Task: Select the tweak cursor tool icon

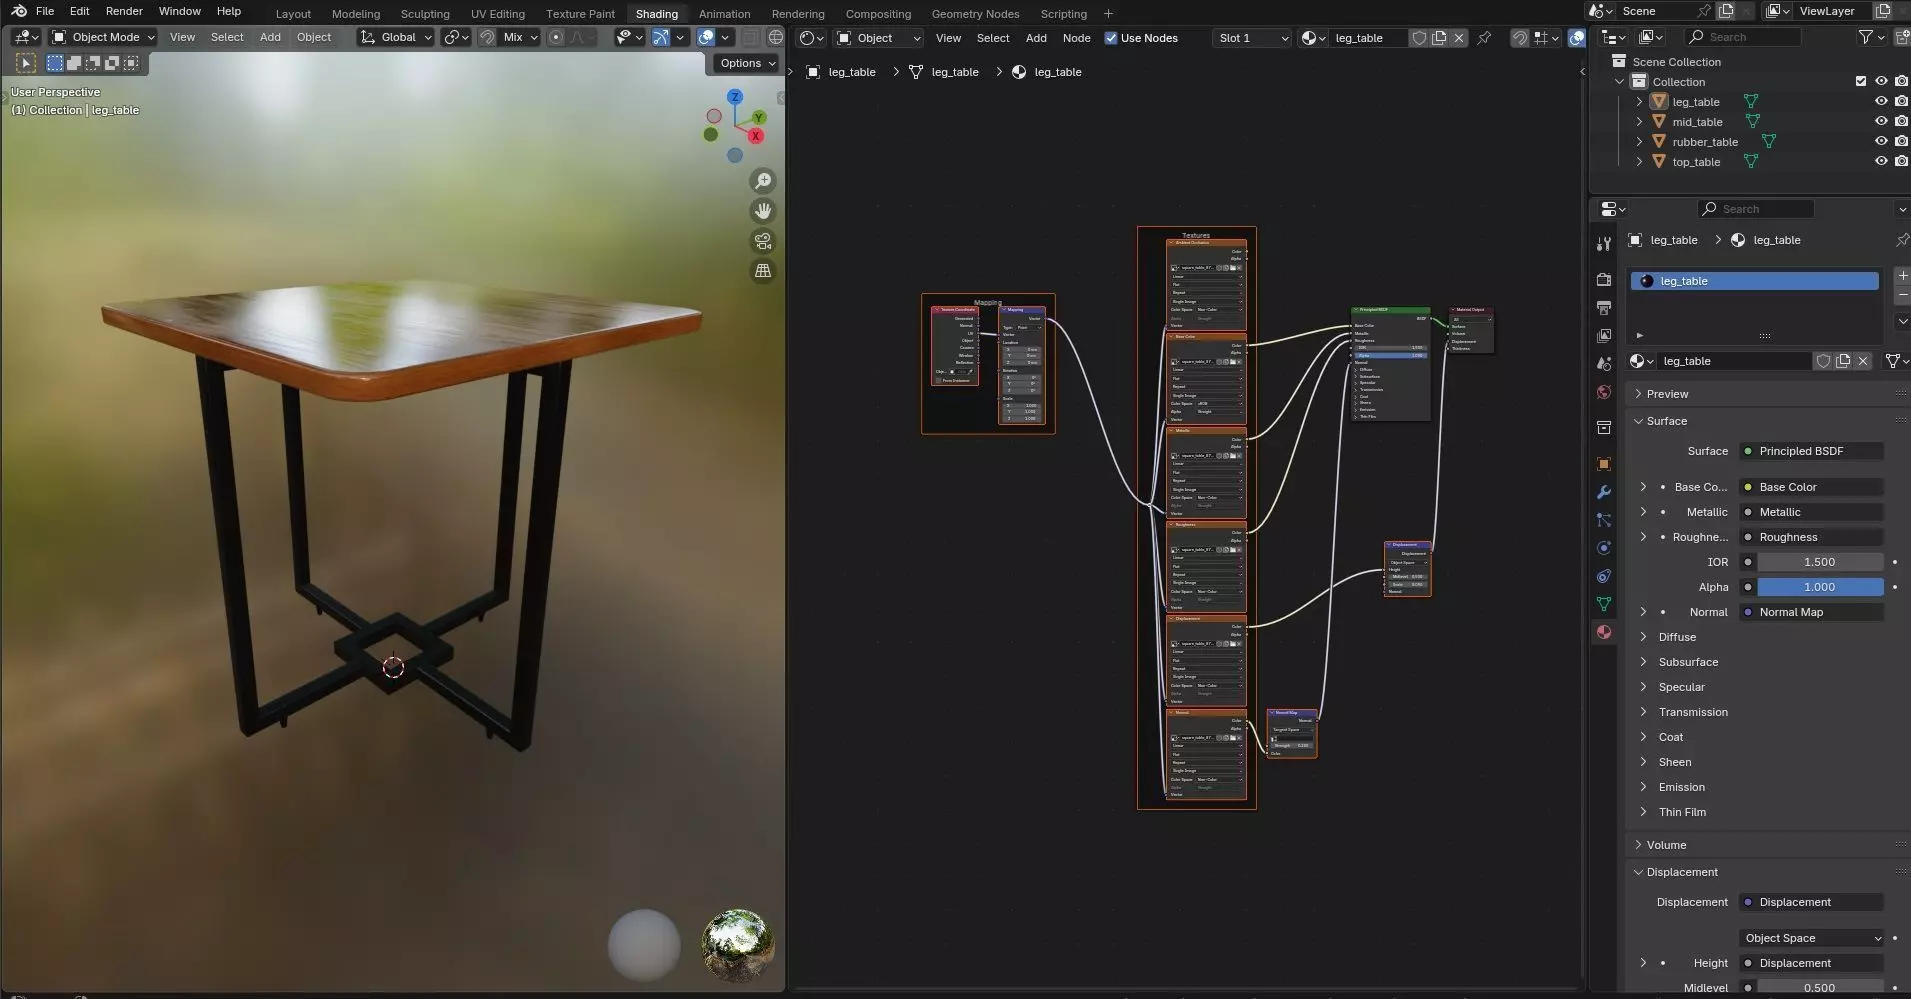Action: (27, 63)
